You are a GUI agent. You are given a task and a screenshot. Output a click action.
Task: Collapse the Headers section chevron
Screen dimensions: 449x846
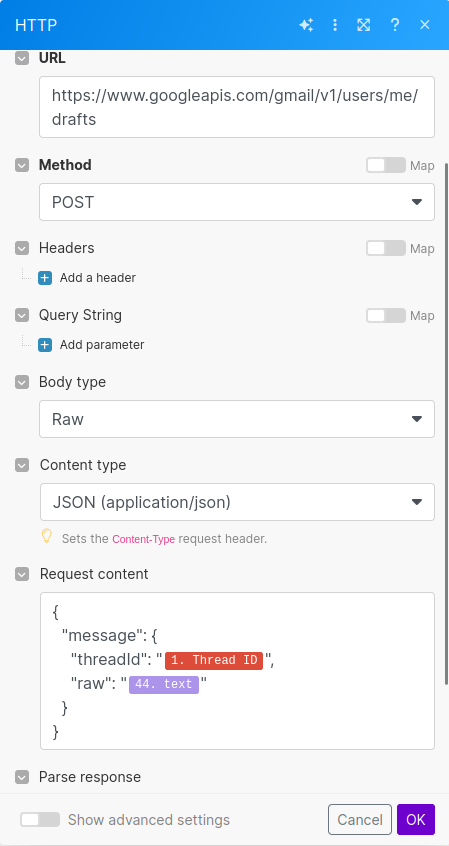coord(22,248)
